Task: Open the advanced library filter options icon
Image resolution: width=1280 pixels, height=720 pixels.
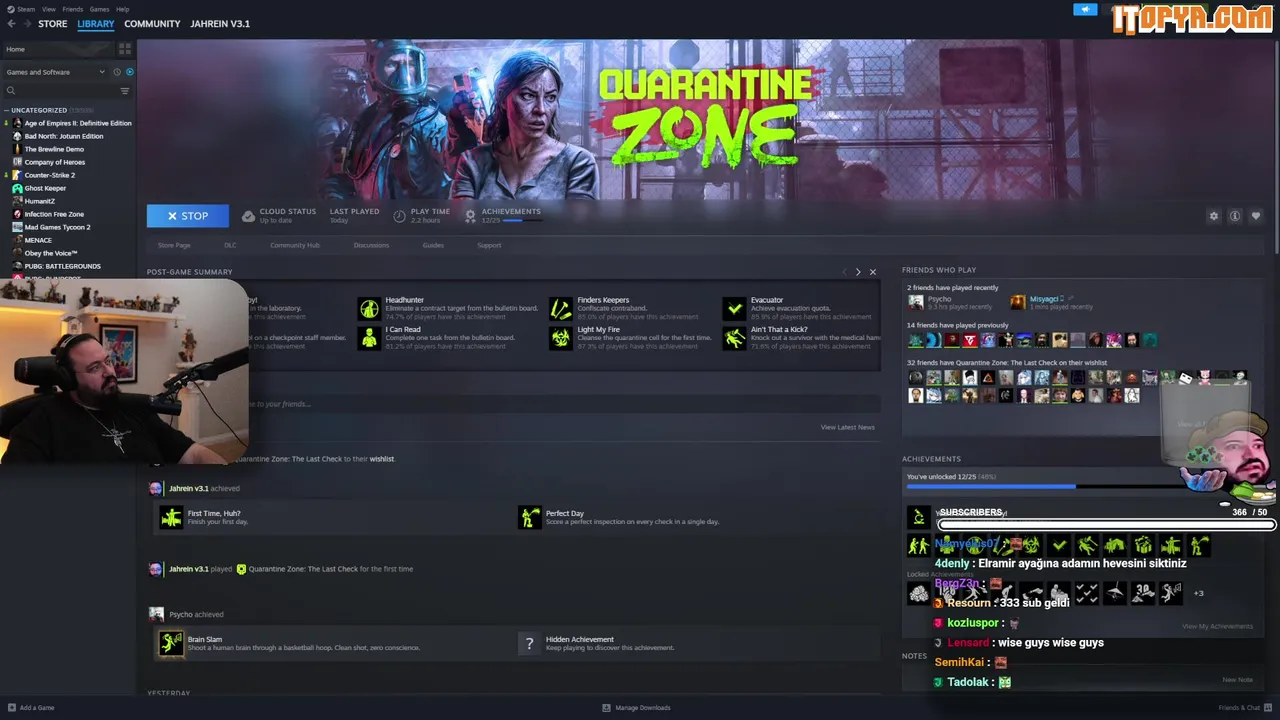Action: tap(125, 91)
